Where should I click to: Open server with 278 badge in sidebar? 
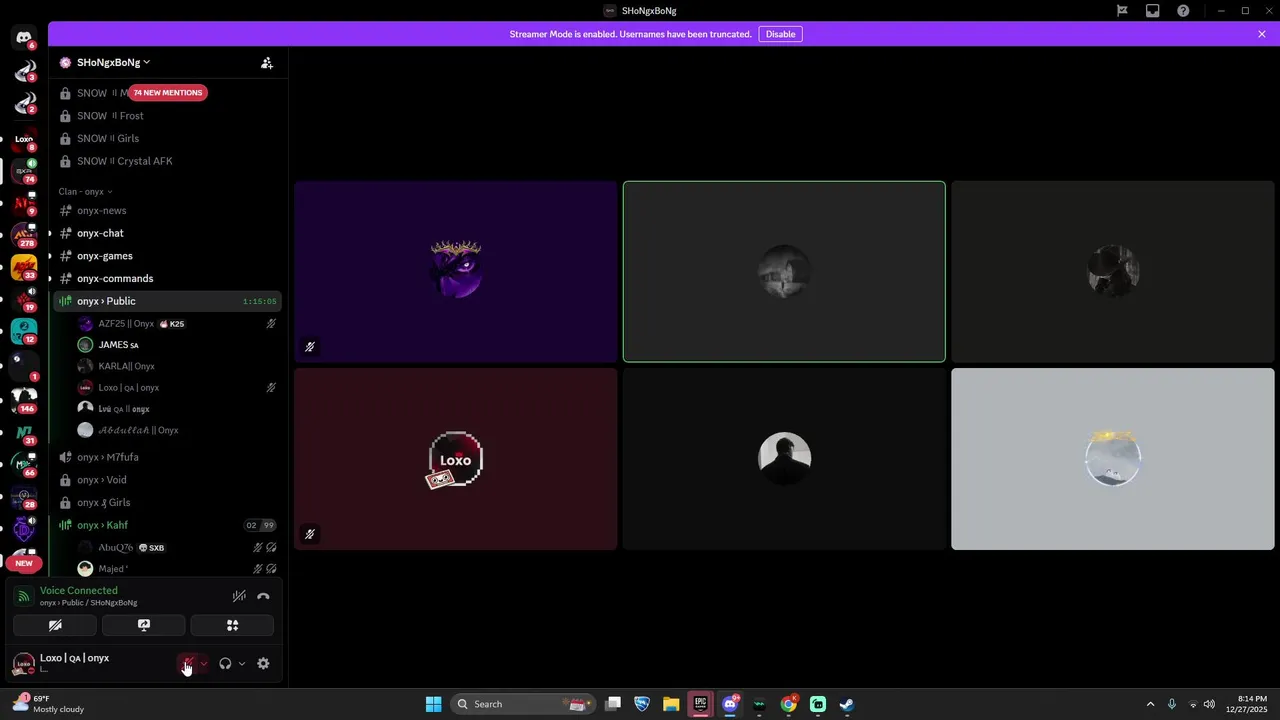click(24, 236)
